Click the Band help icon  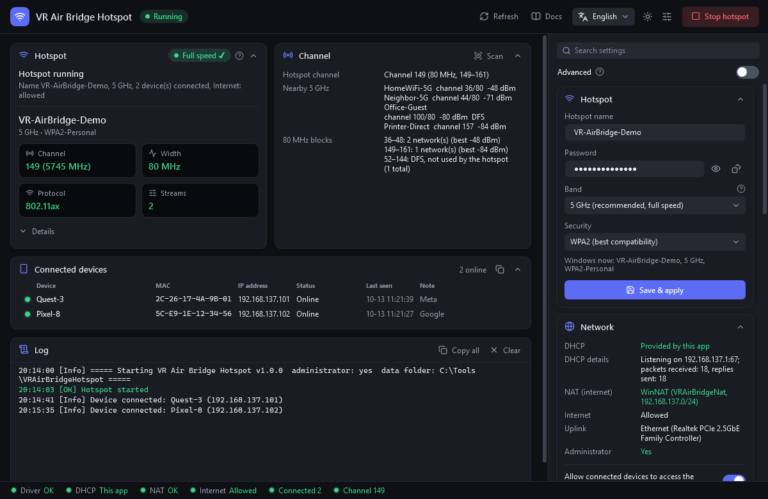tap(741, 189)
